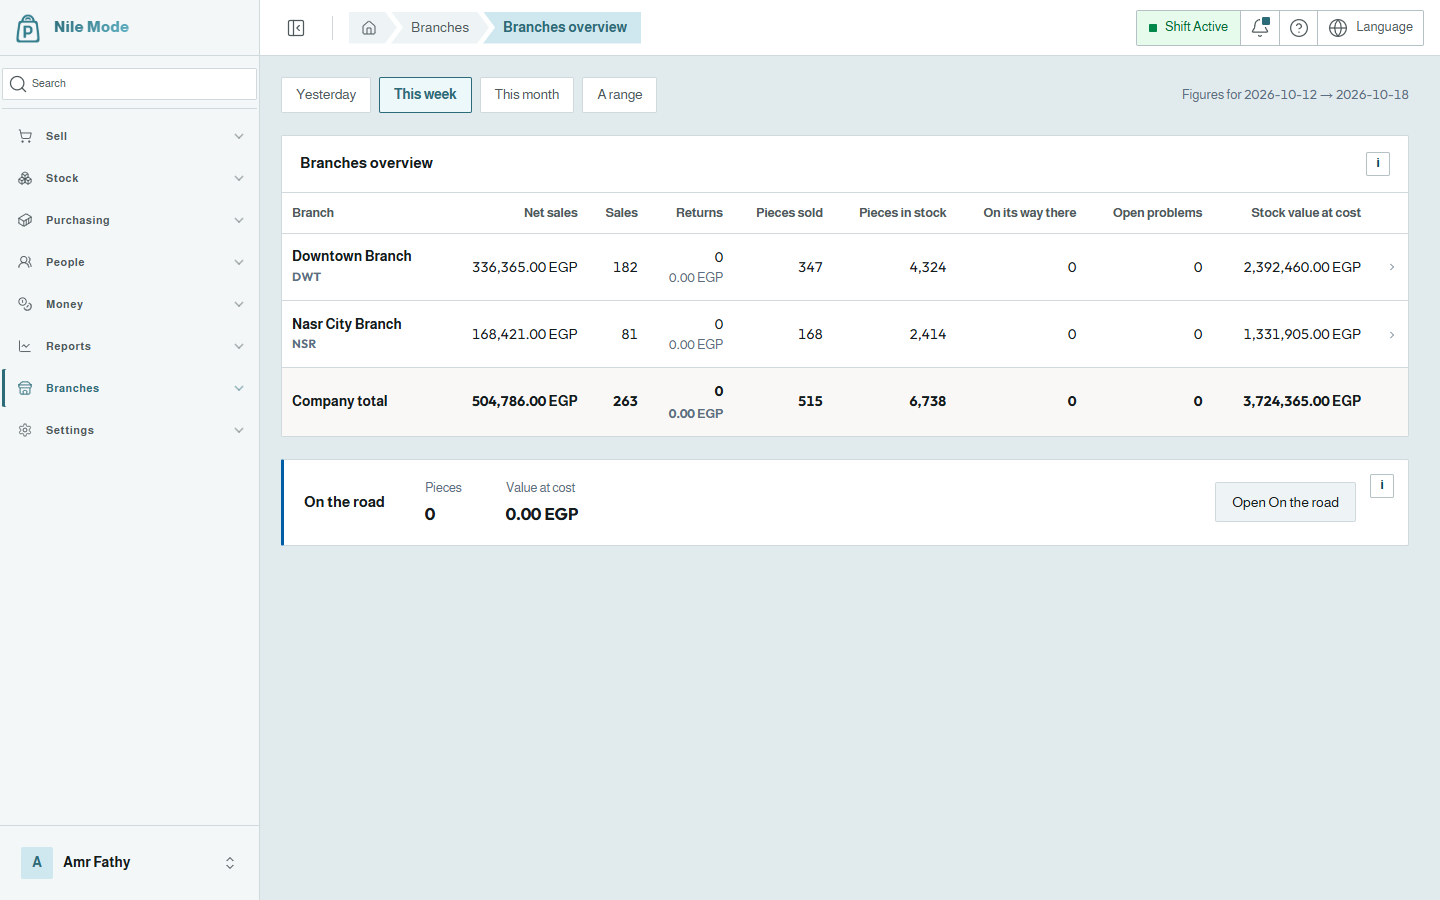1440x900 pixels.
Task: Expand the Stock menu chevron
Action: coord(239,178)
